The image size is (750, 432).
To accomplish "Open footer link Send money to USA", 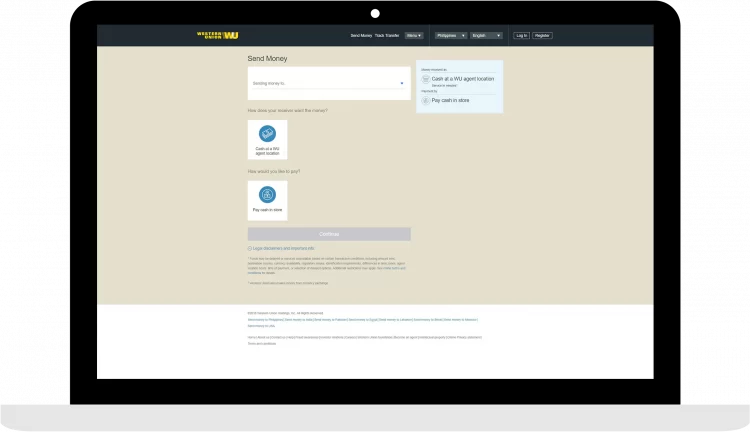I will (x=261, y=326).
